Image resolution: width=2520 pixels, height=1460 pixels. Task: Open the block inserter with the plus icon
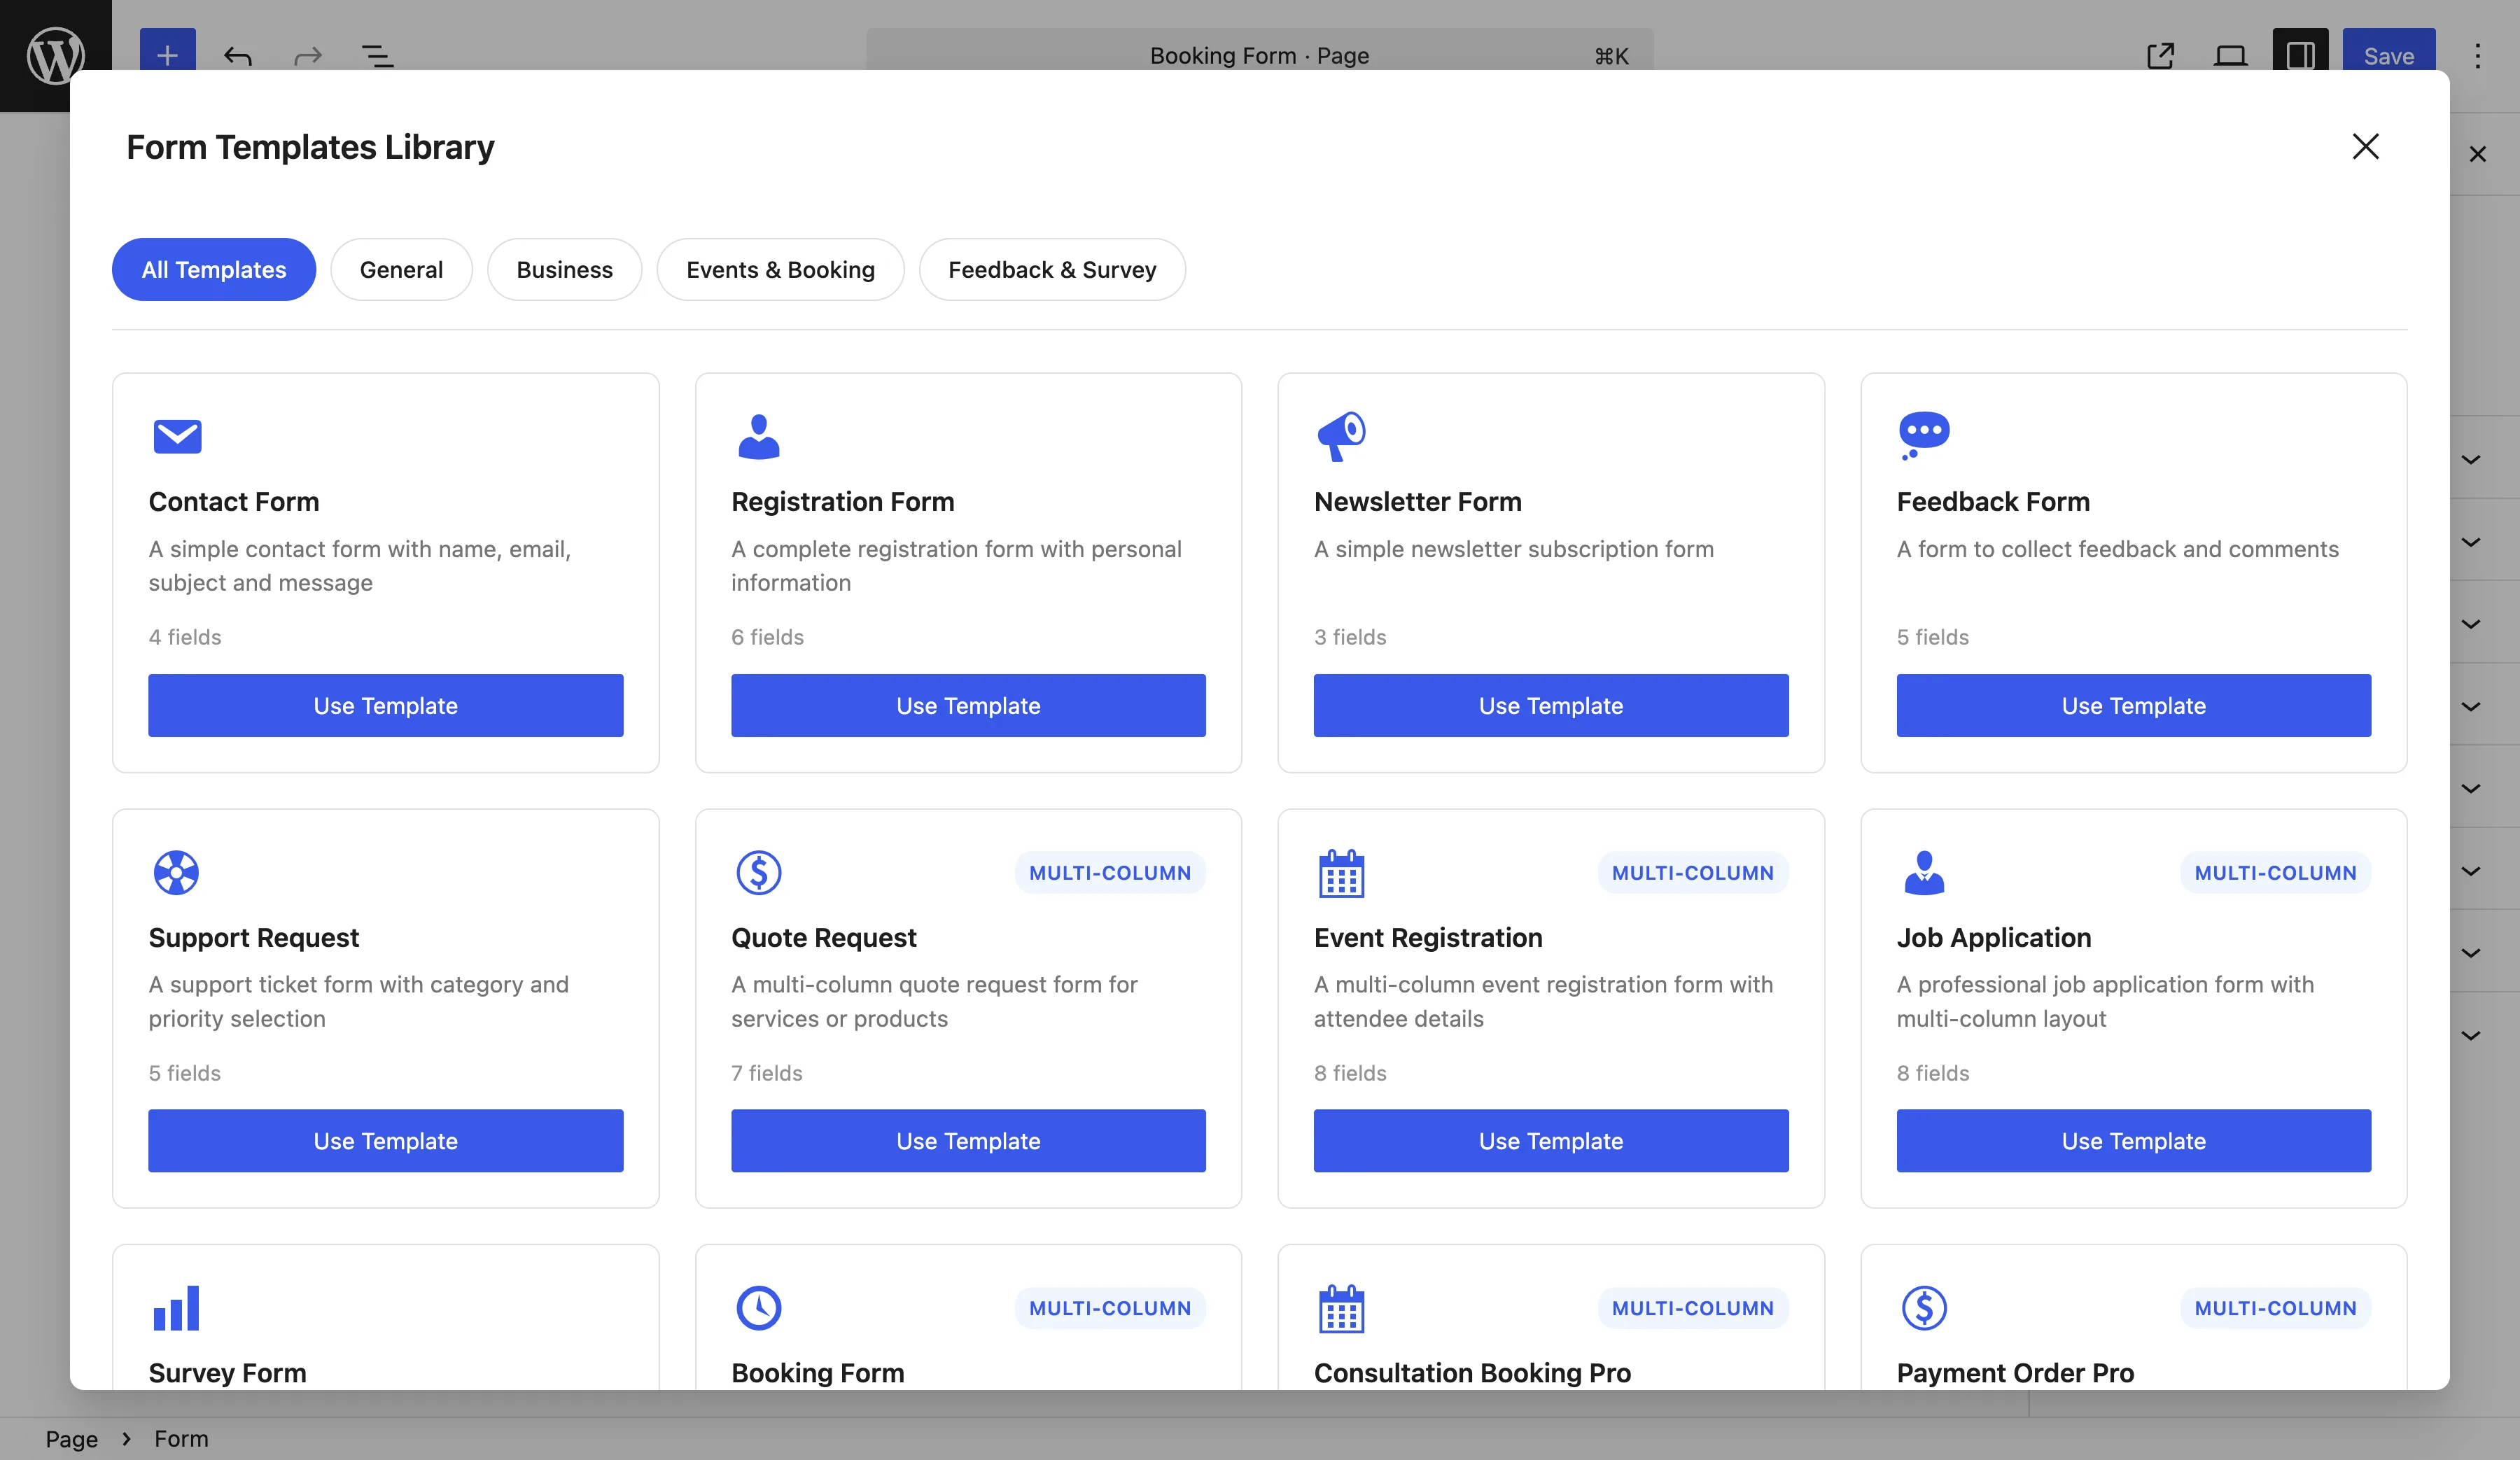(x=167, y=56)
